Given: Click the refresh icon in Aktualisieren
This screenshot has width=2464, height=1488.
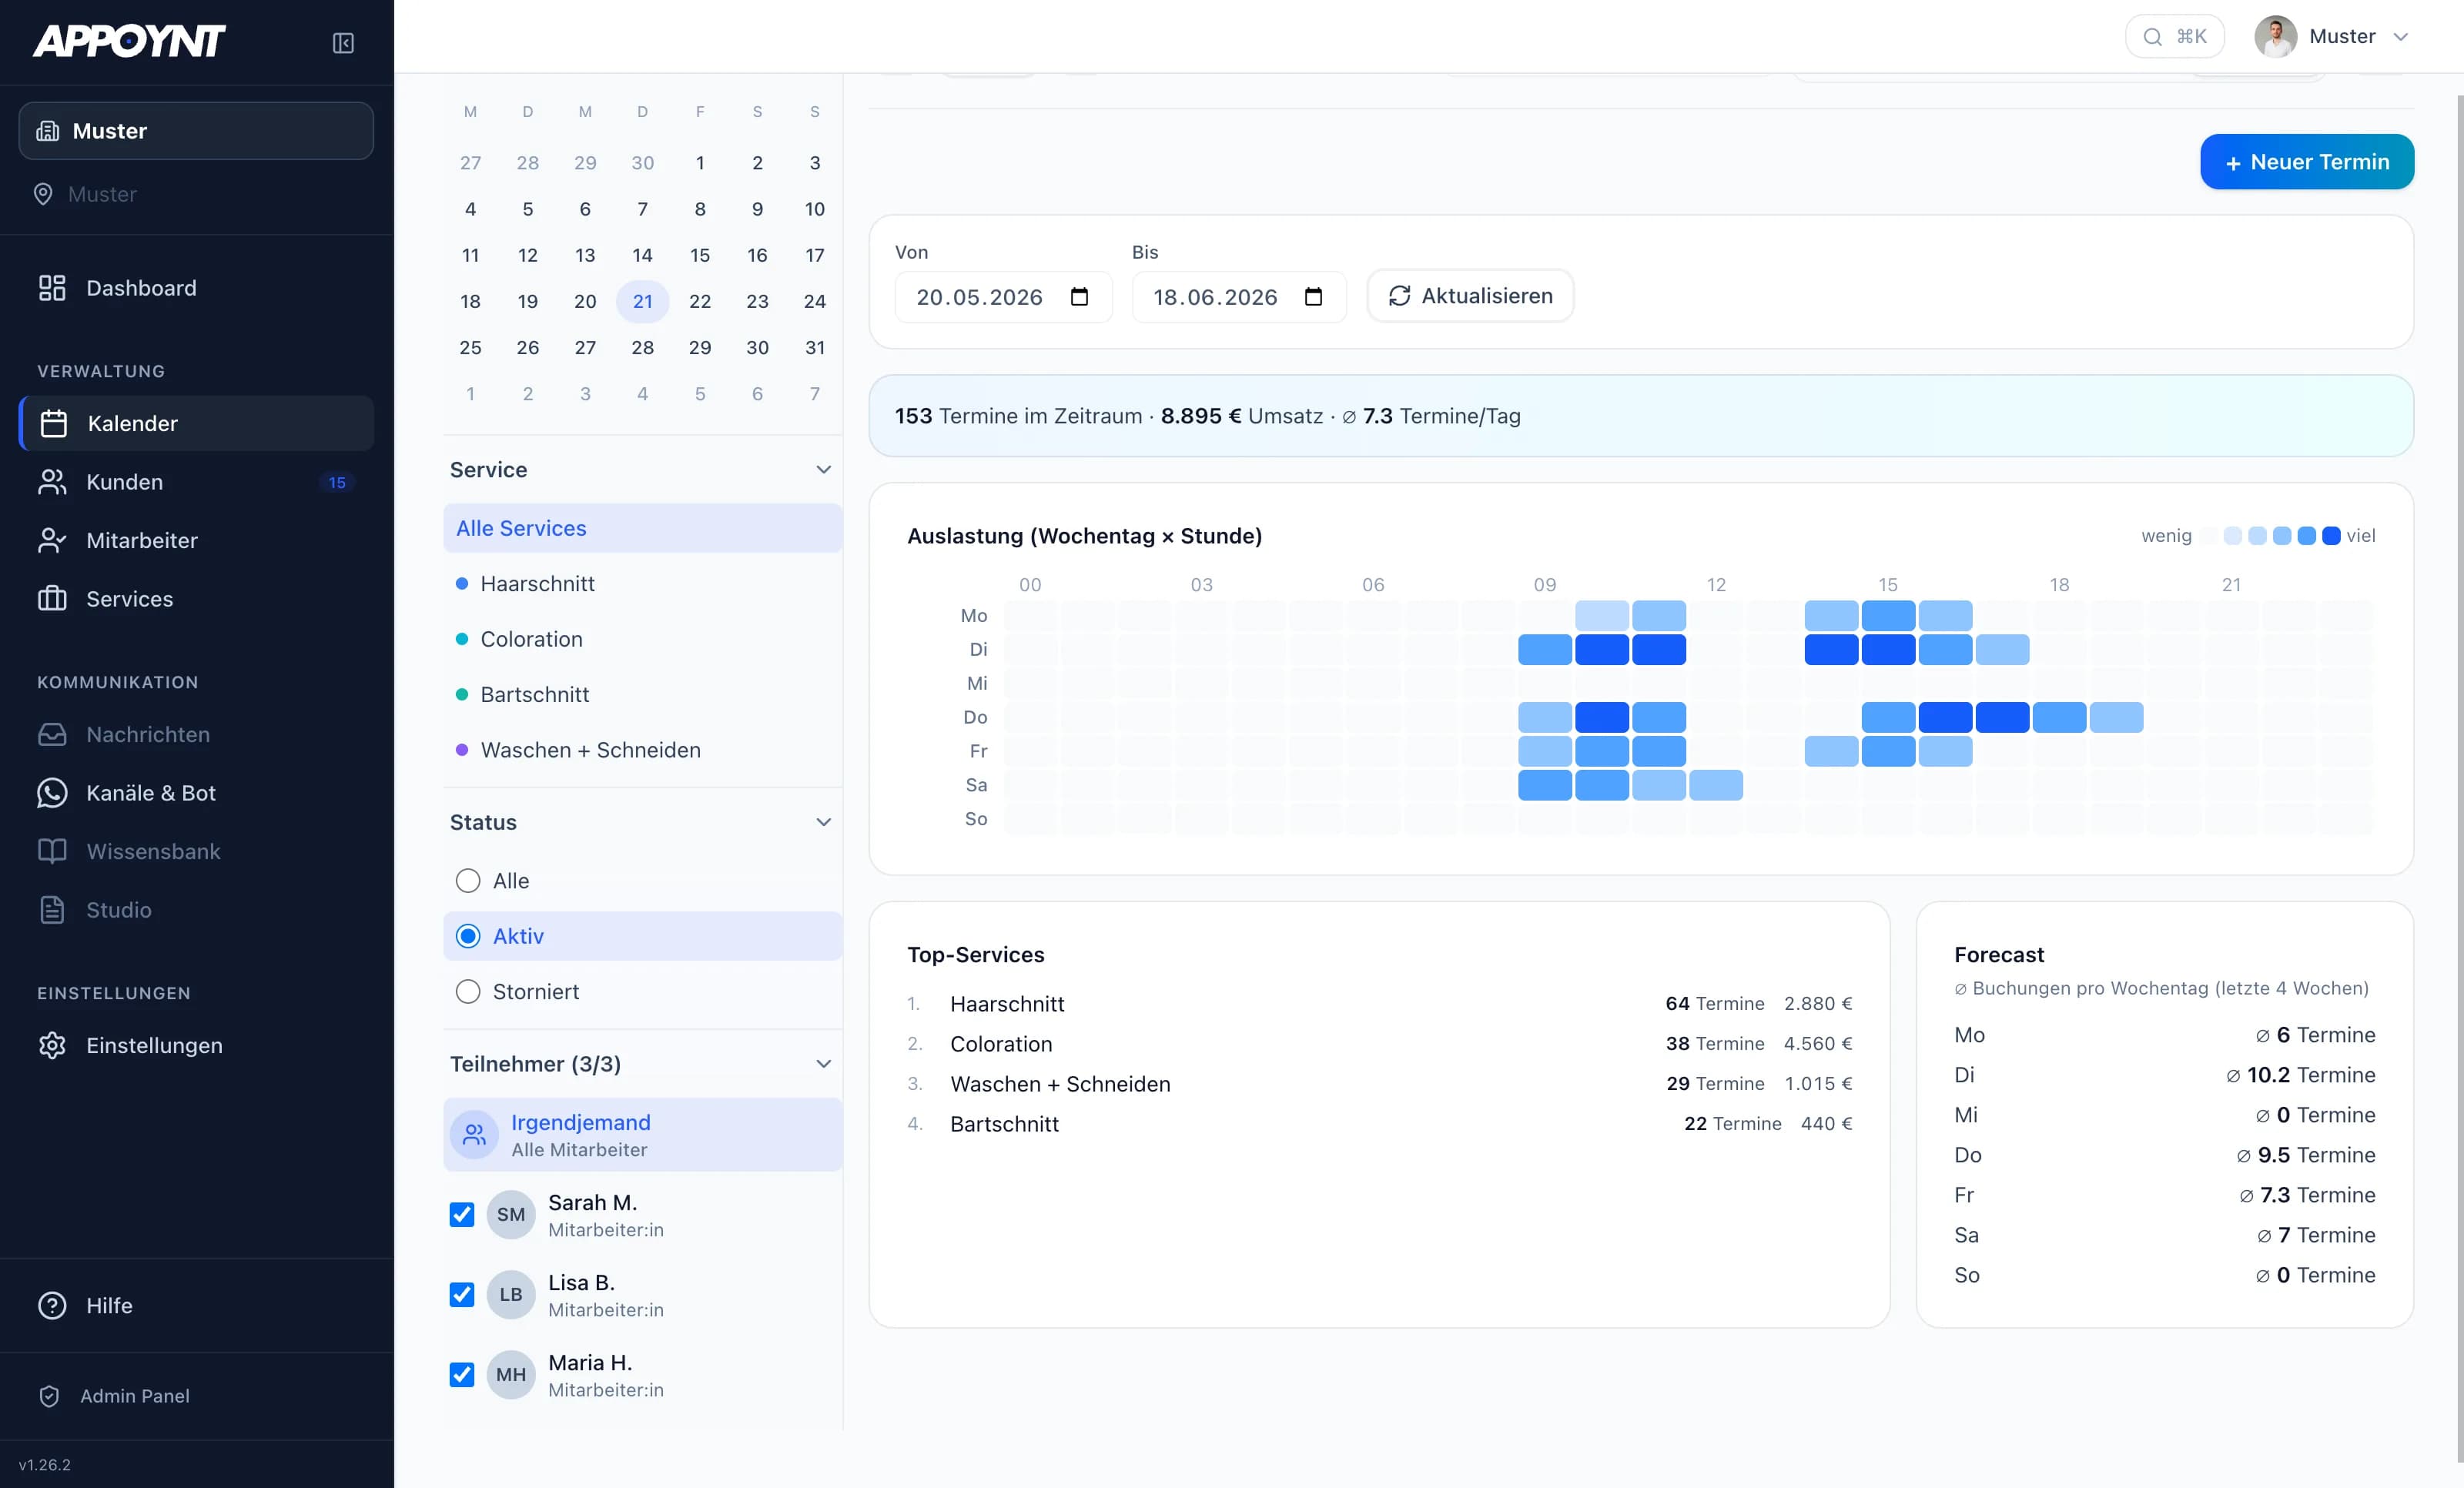Looking at the screenshot, I should click(1399, 296).
